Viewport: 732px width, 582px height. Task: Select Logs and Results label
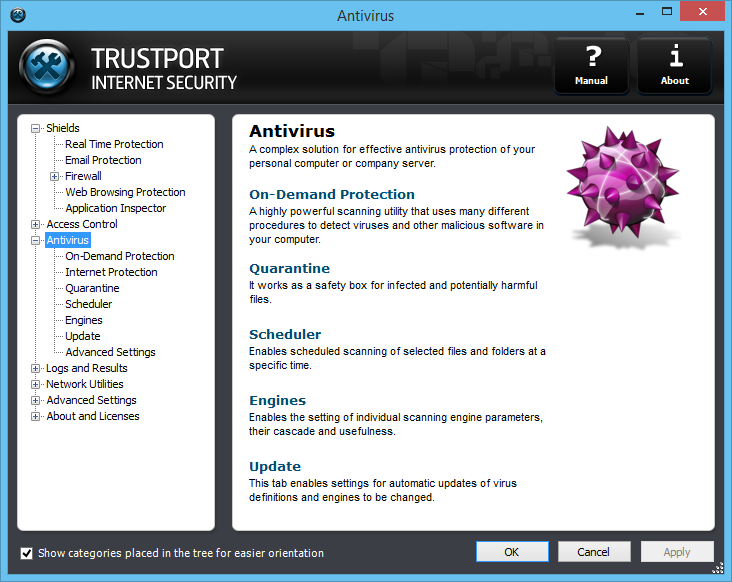86,368
